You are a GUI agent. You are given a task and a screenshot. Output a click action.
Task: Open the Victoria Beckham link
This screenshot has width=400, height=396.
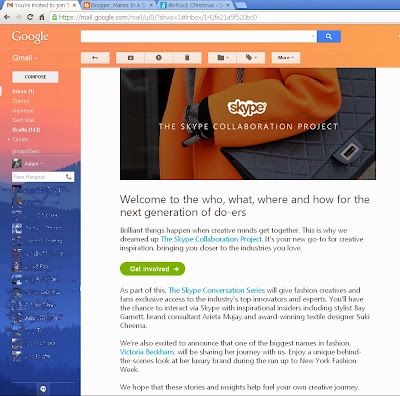pyautogui.click(x=147, y=352)
